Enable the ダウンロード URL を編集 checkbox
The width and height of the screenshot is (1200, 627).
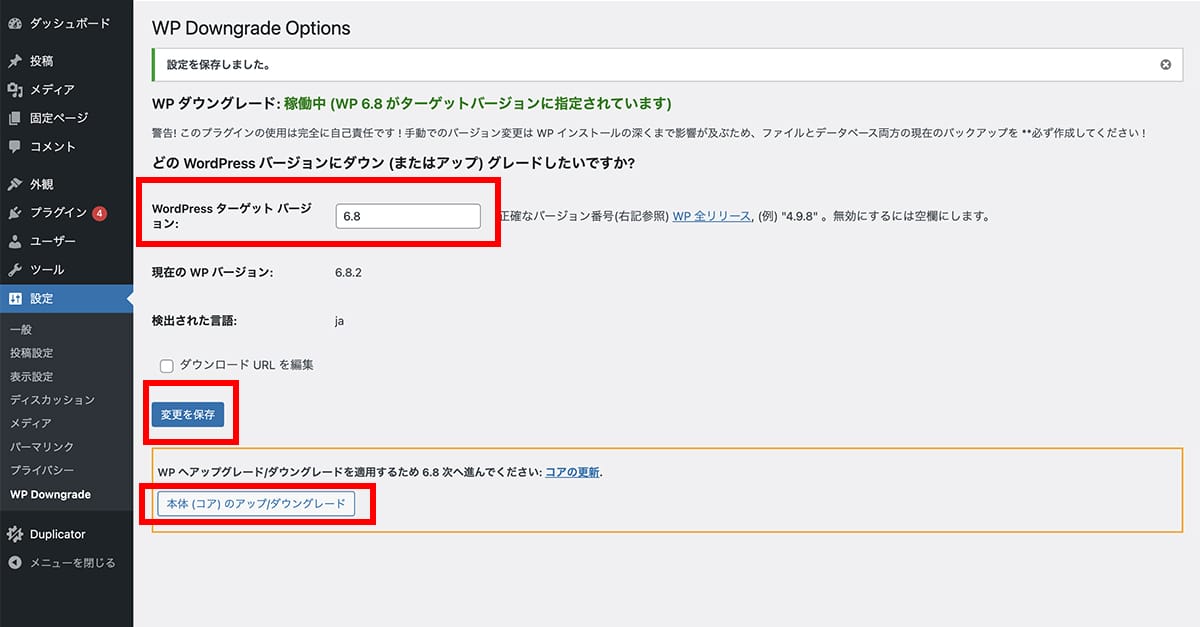pyautogui.click(x=167, y=366)
